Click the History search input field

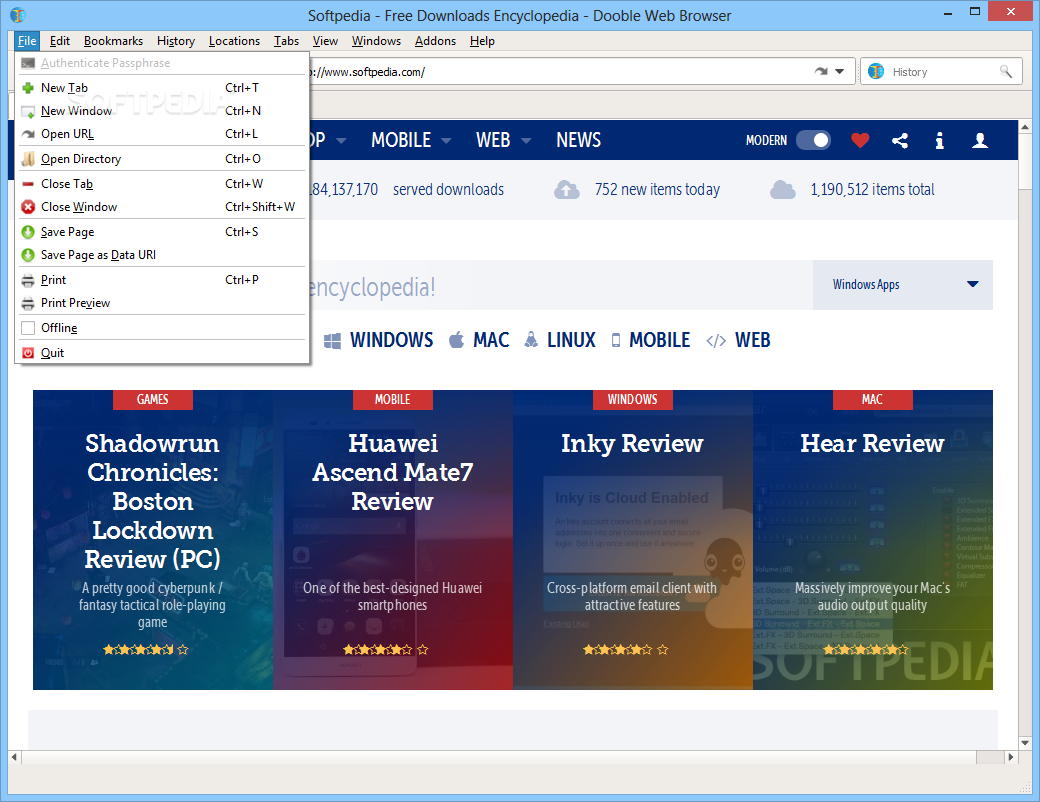[942, 72]
